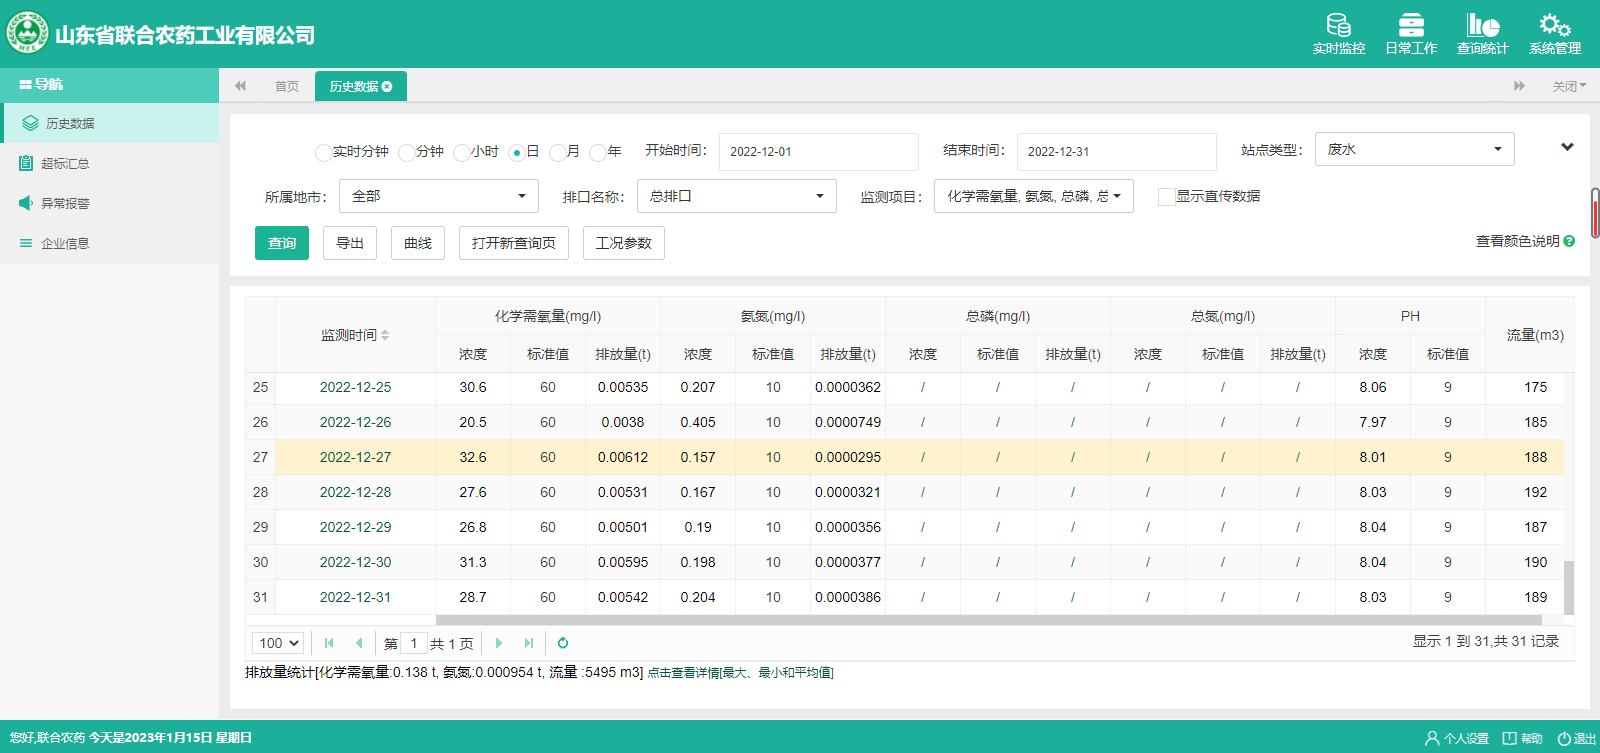Screen dimensions: 1600x753
Task: Switch to the 首页 tab
Action: click(x=287, y=86)
